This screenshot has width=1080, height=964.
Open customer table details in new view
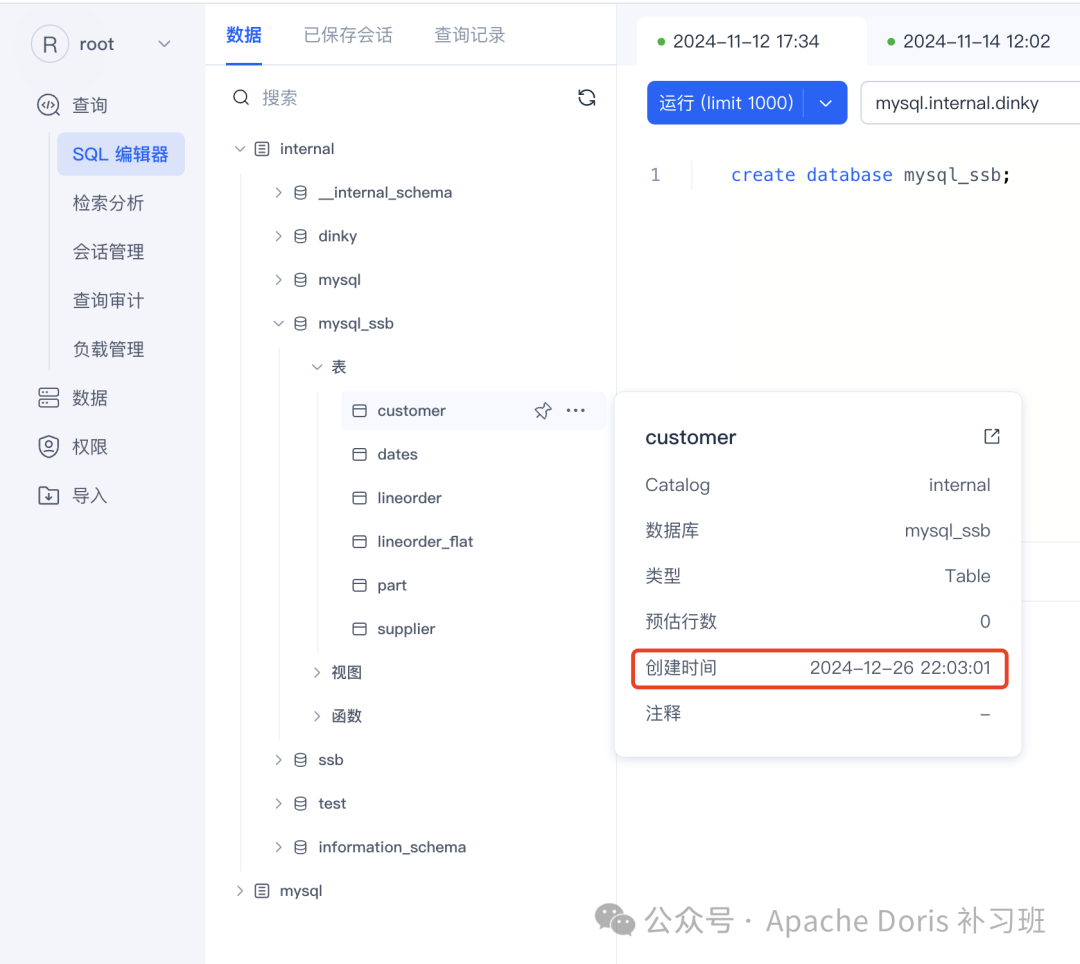click(990, 435)
